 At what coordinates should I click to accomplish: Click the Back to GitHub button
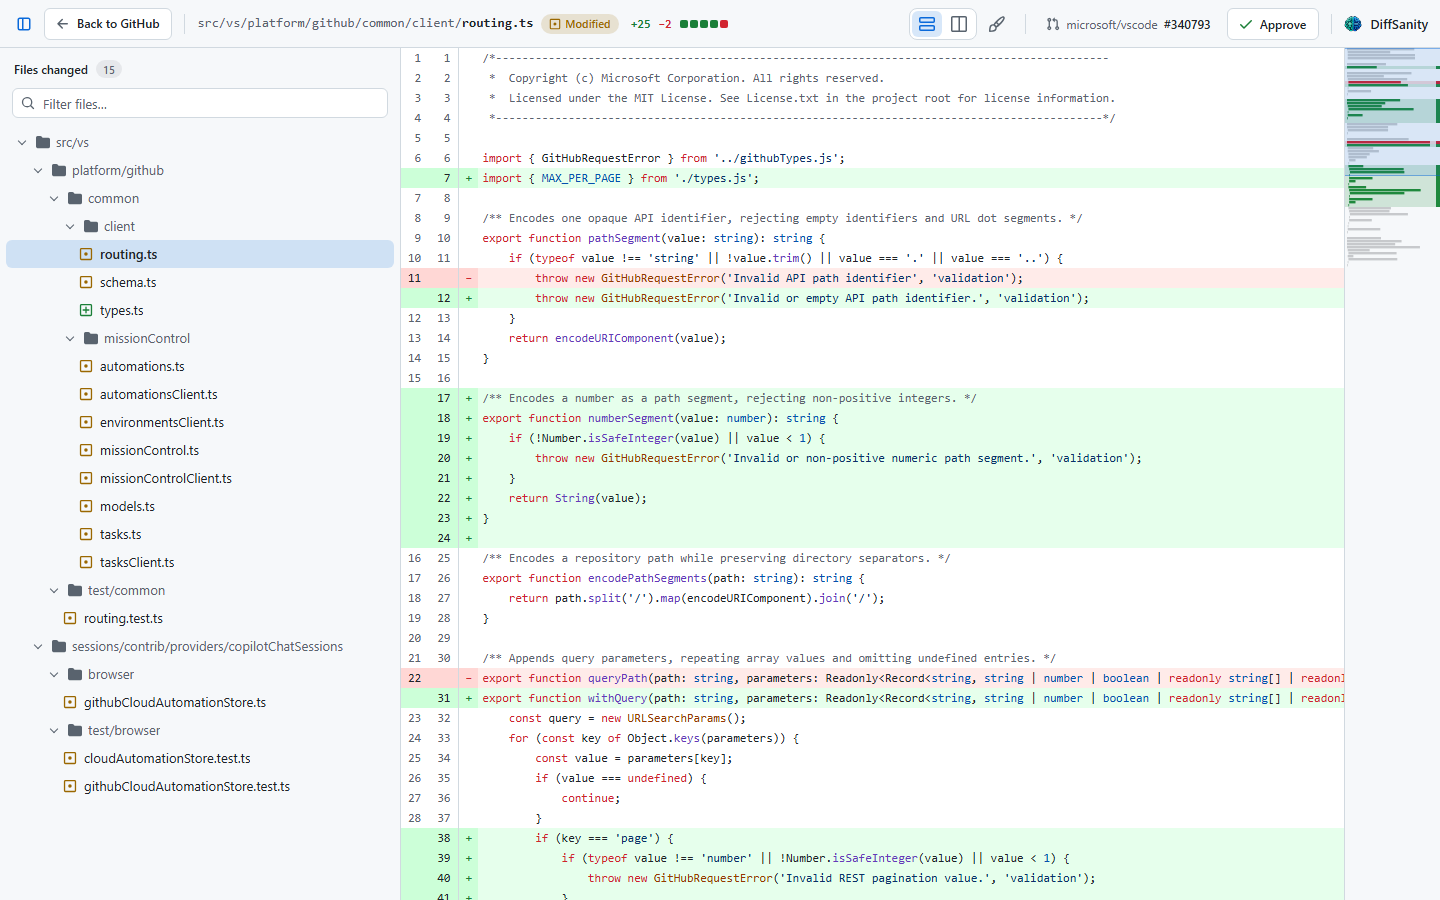[108, 24]
